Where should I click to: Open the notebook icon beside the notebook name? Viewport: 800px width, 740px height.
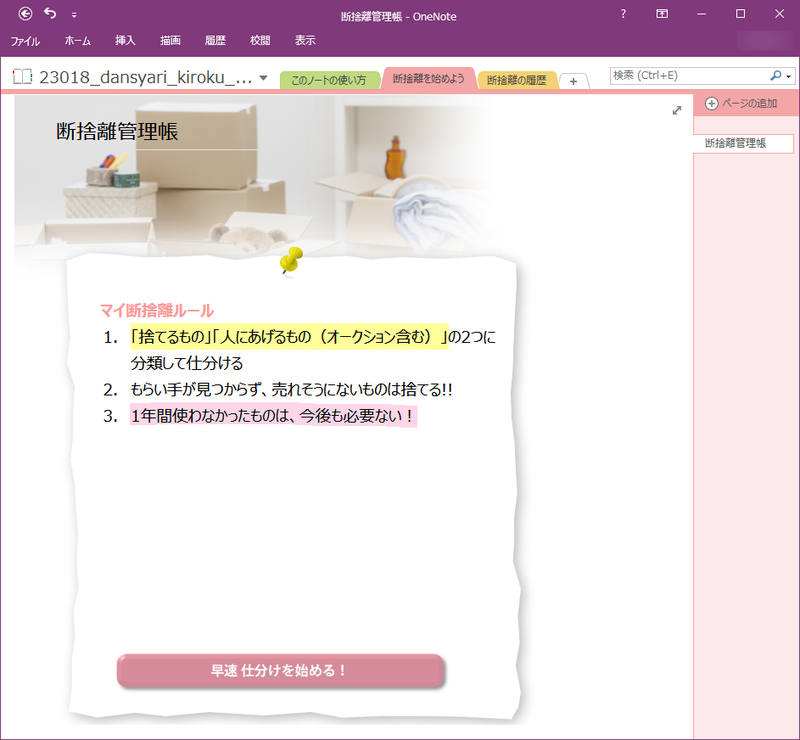(x=21, y=76)
